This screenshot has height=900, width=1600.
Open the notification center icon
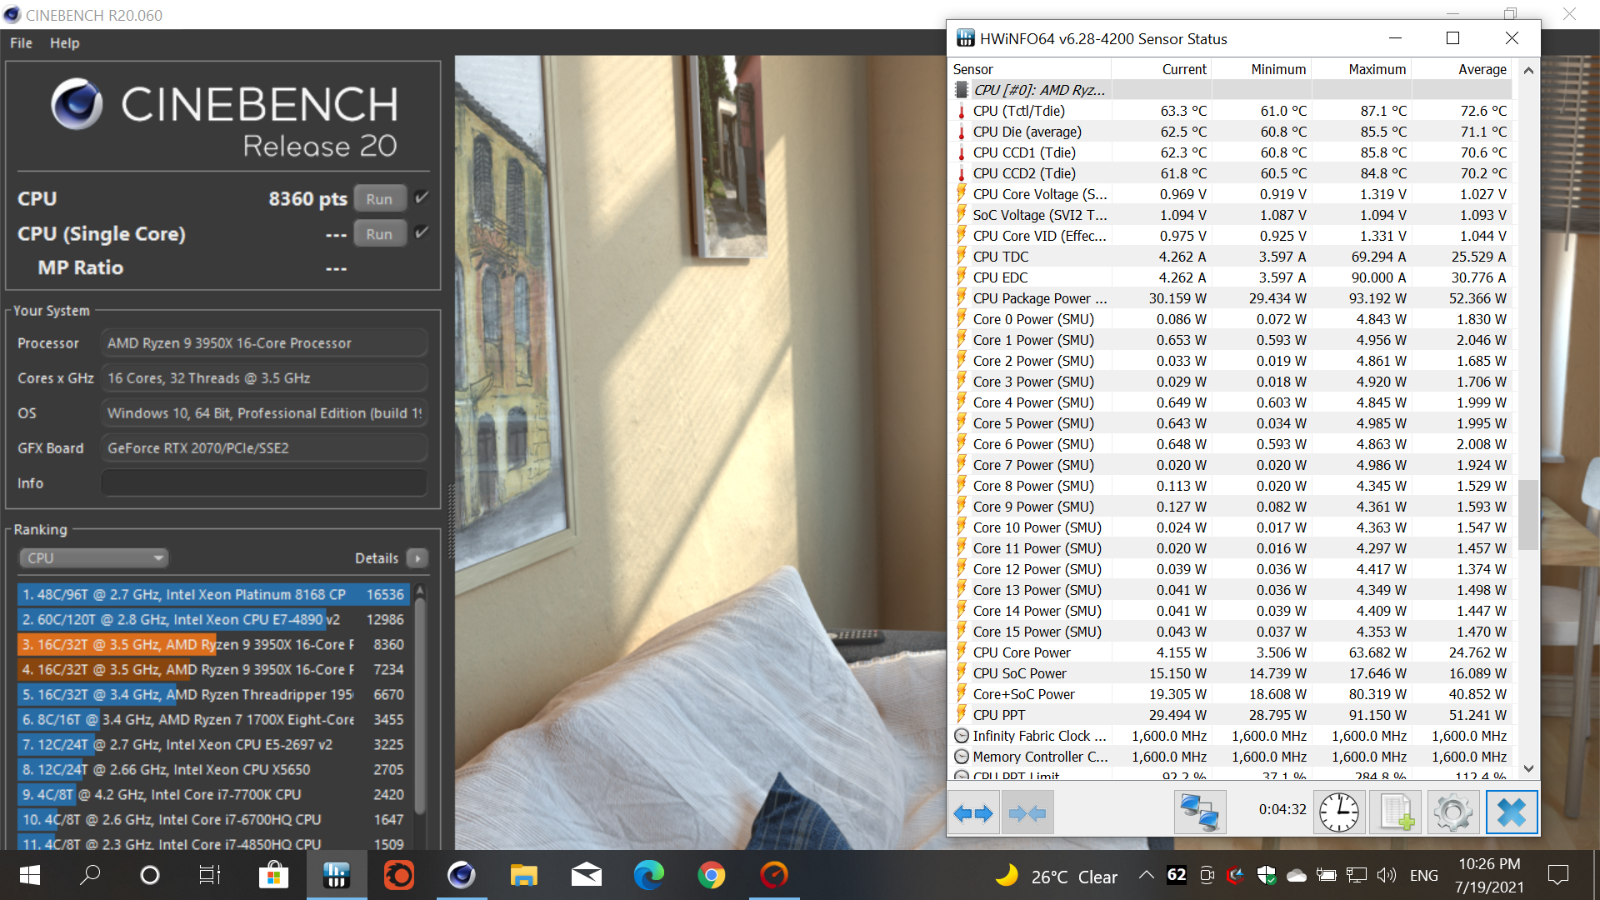click(1558, 876)
